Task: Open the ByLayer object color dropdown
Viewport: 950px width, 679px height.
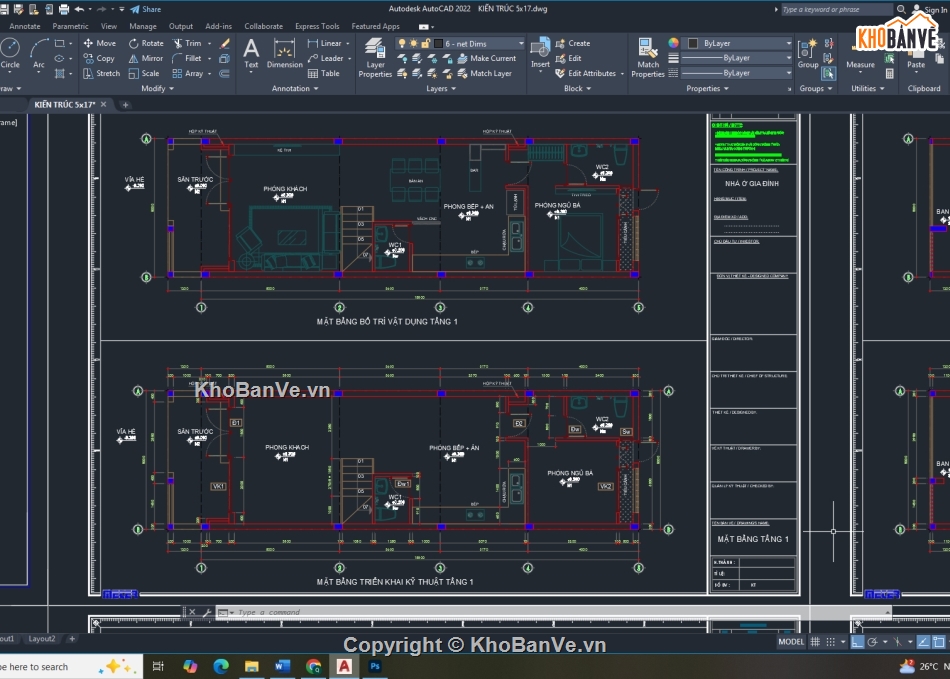Action: point(740,43)
